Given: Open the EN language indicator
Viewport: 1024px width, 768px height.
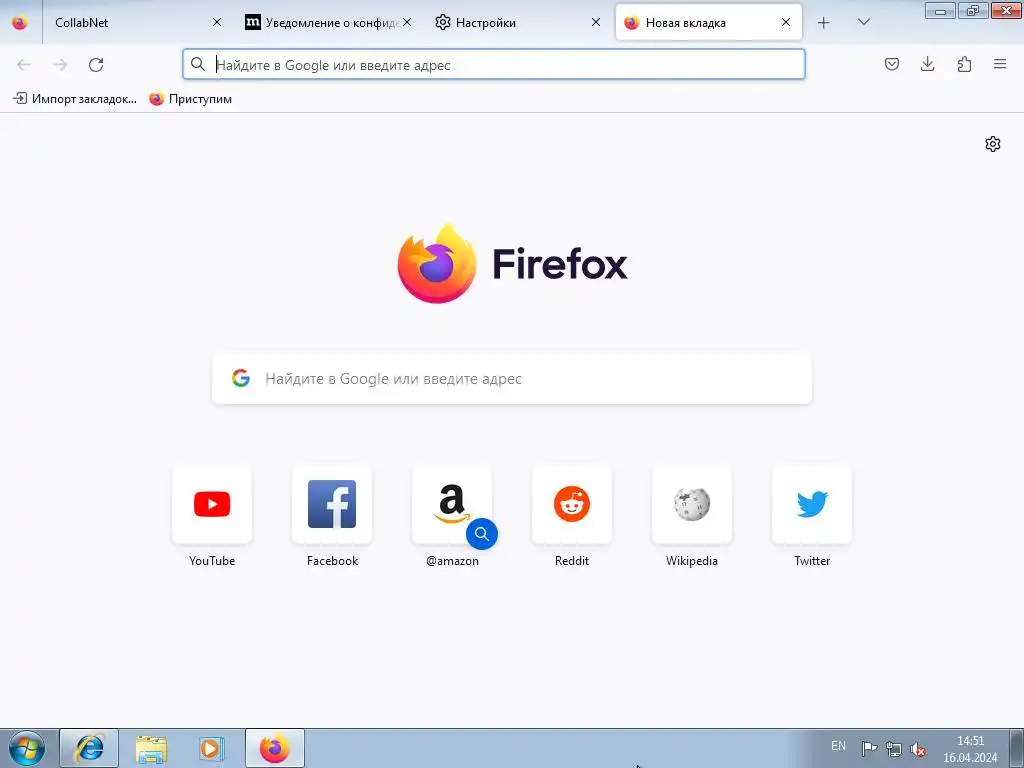Looking at the screenshot, I should tap(838, 746).
